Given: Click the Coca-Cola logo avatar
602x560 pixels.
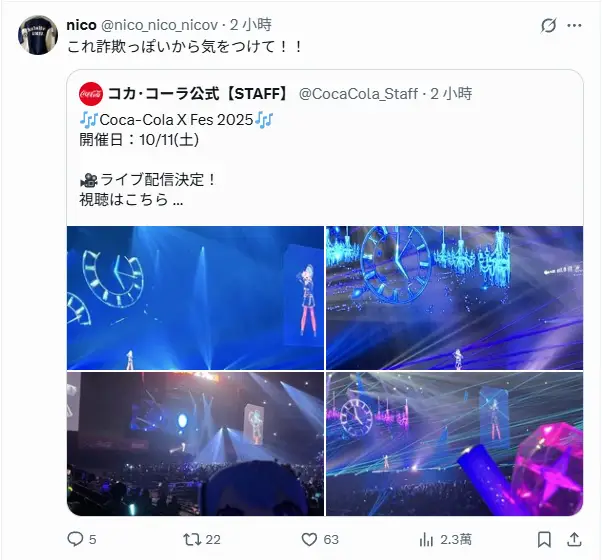Looking at the screenshot, I should pos(91,94).
